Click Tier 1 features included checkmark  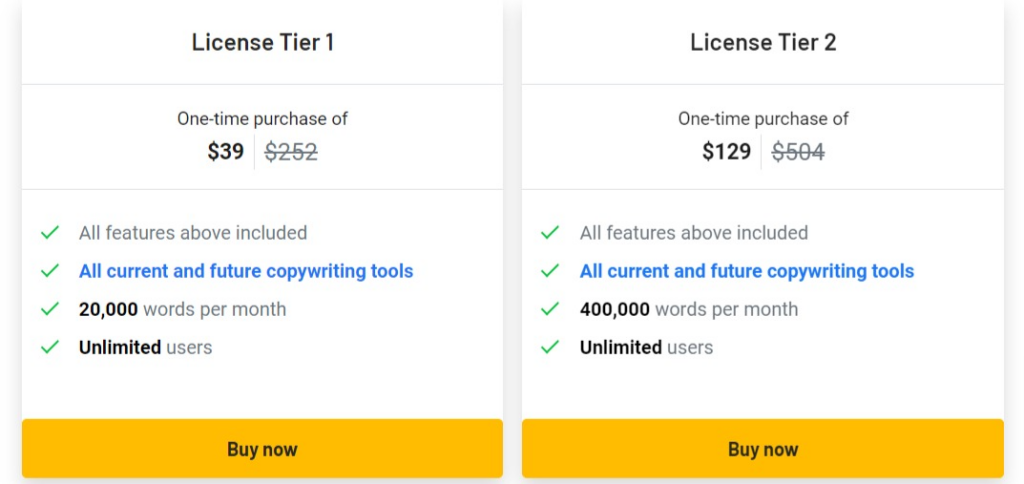coord(50,233)
